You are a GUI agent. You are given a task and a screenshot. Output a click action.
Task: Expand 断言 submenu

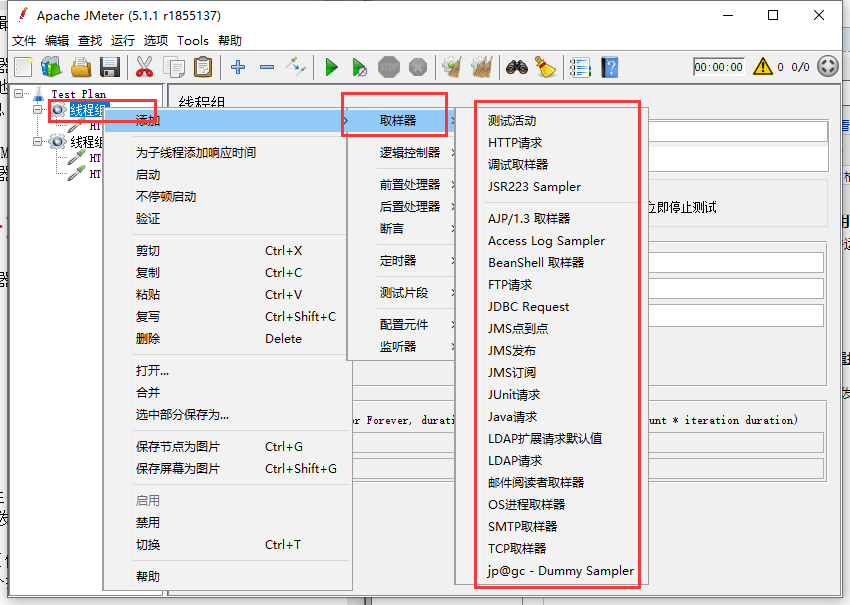tap(401, 229)
